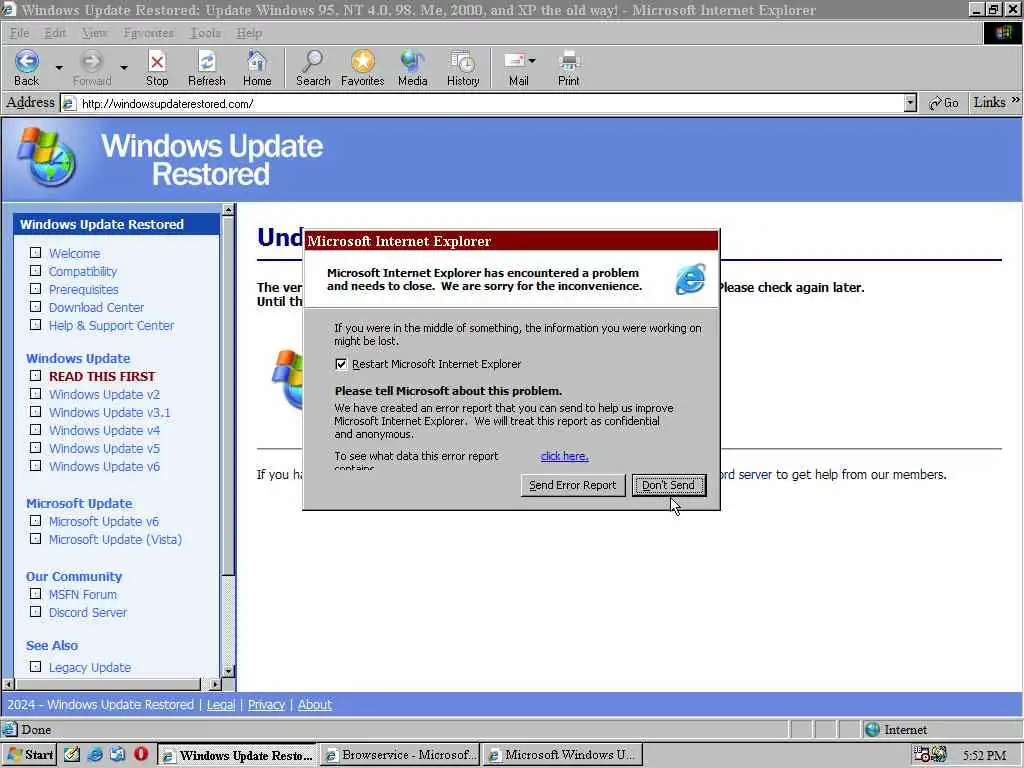Click the Back toolbar icon

tap(27, 67)
